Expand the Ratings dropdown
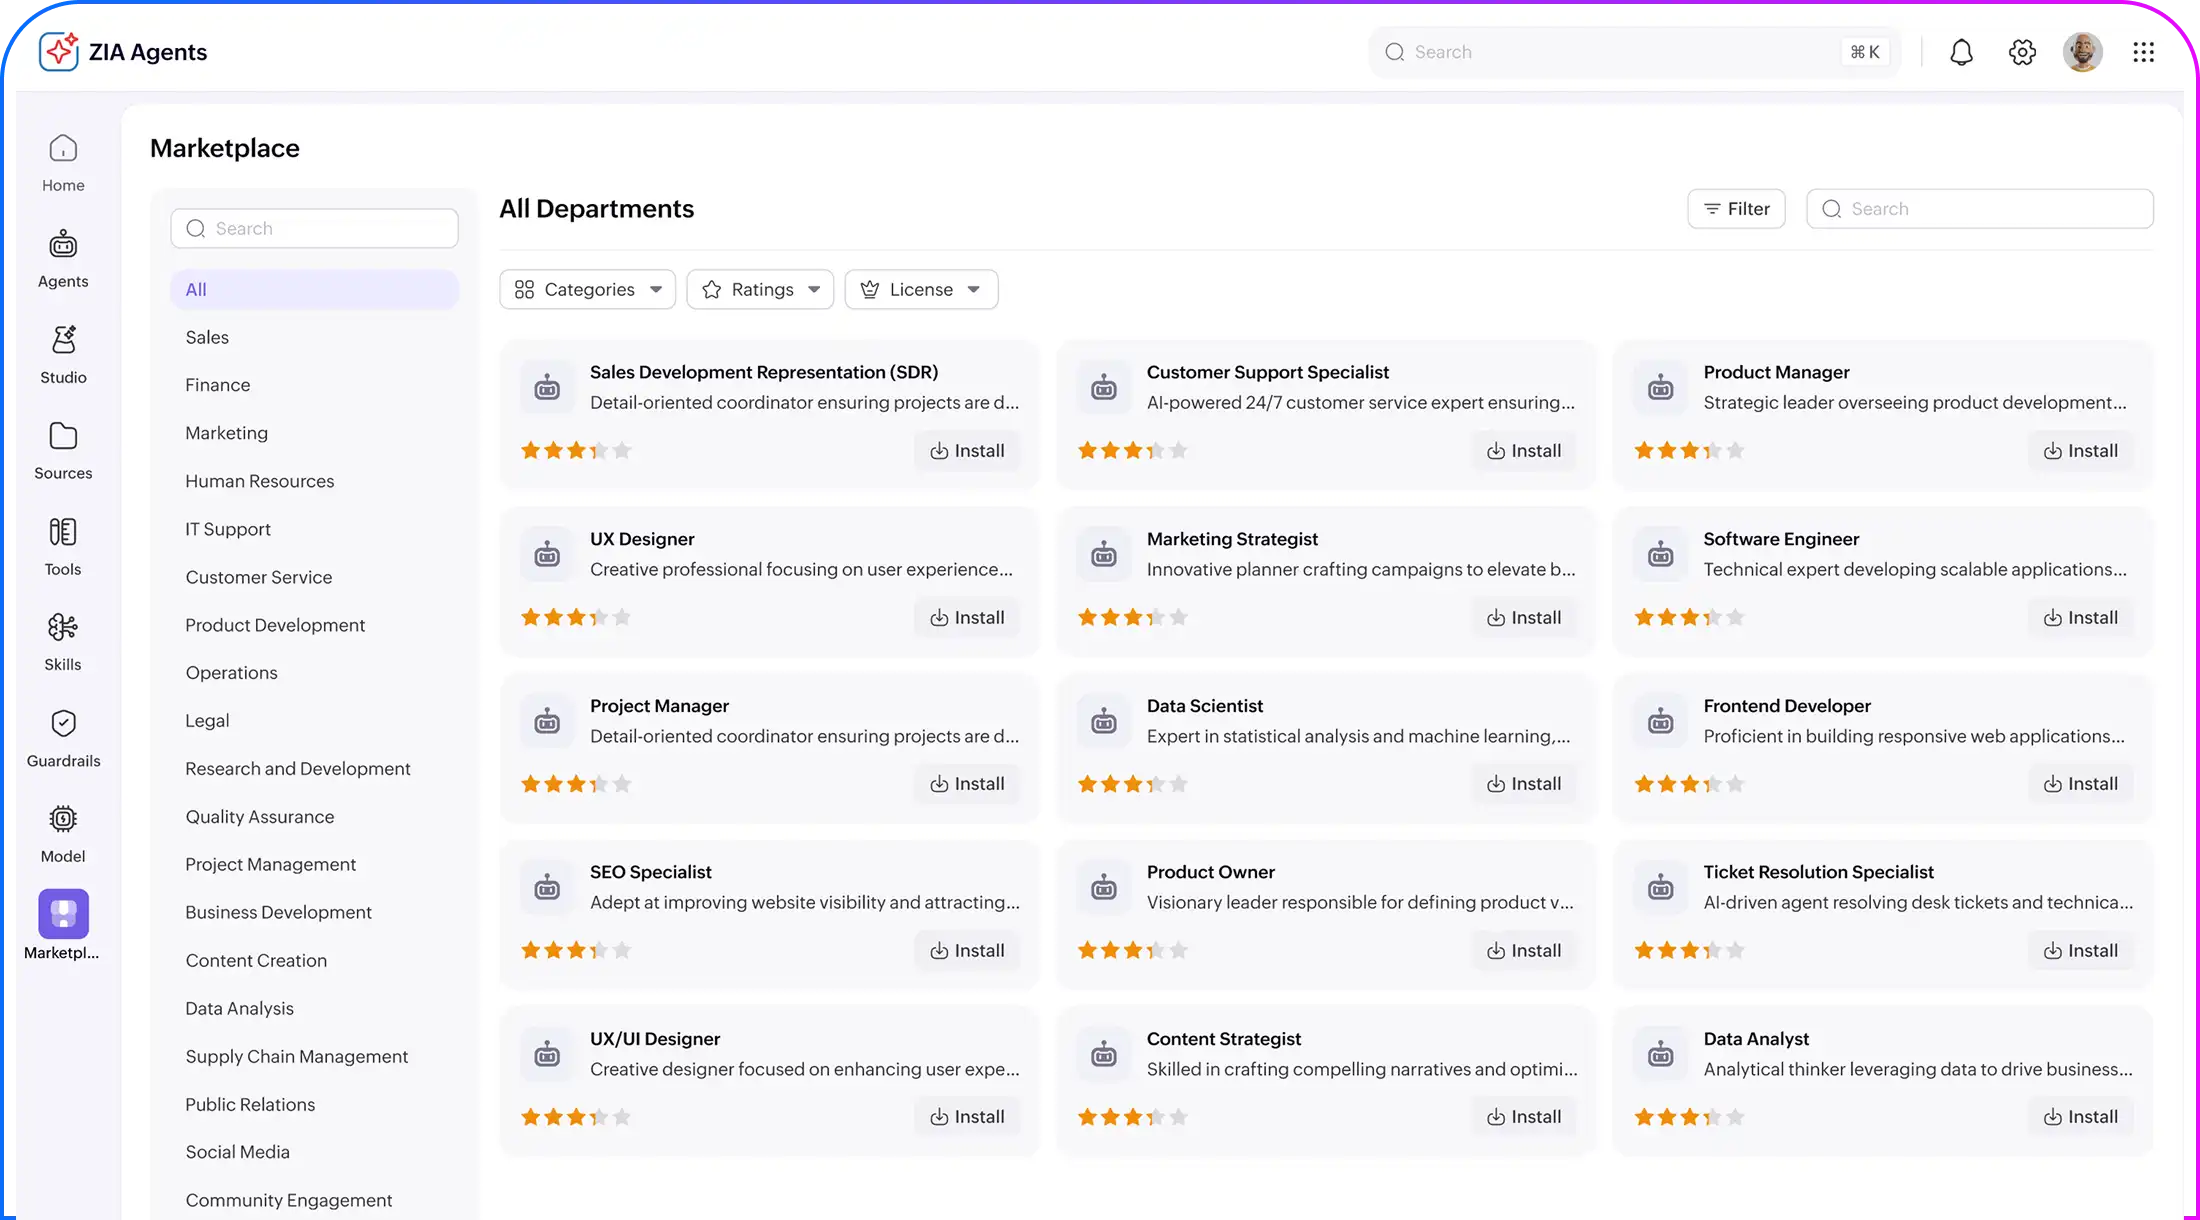Image resolution: width=2200 pixels, height=1220 pixels. pos(760,289)
